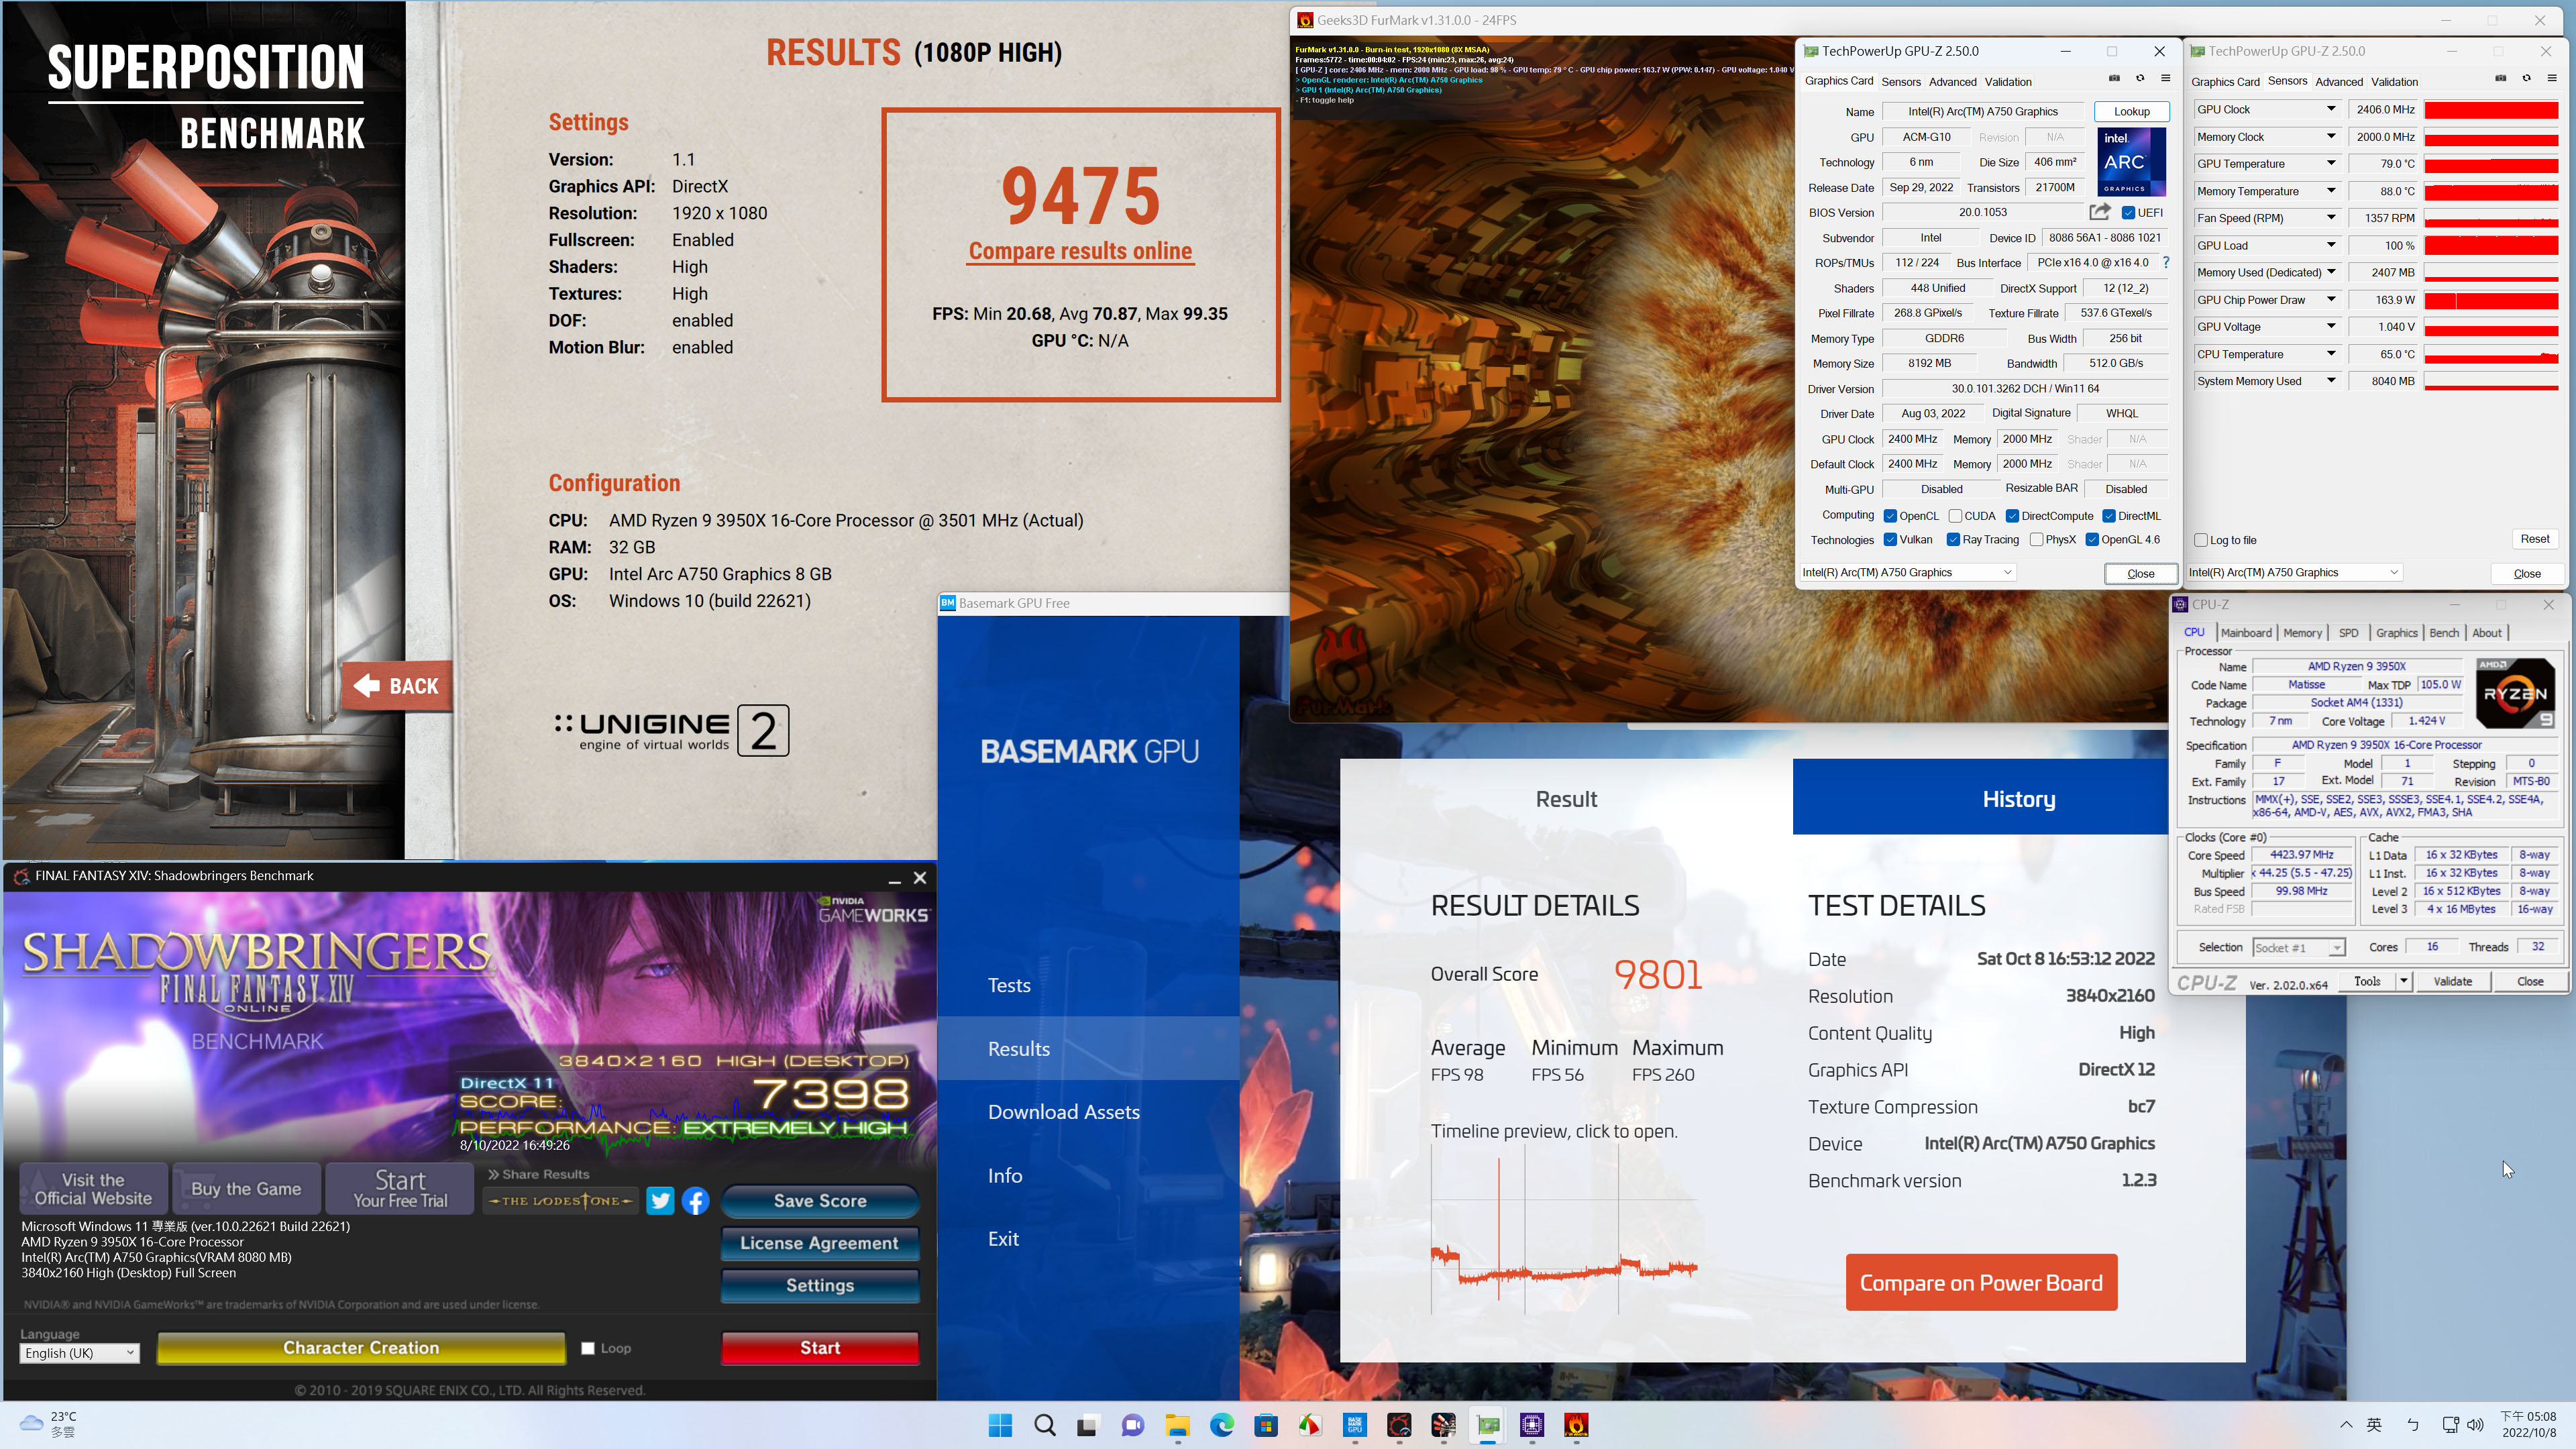Image resolution: width=2576 pixels, height=1449 pixels.
Task: Click the Memory Temperature sensor graph bar
Action: tap(2491, 191)
